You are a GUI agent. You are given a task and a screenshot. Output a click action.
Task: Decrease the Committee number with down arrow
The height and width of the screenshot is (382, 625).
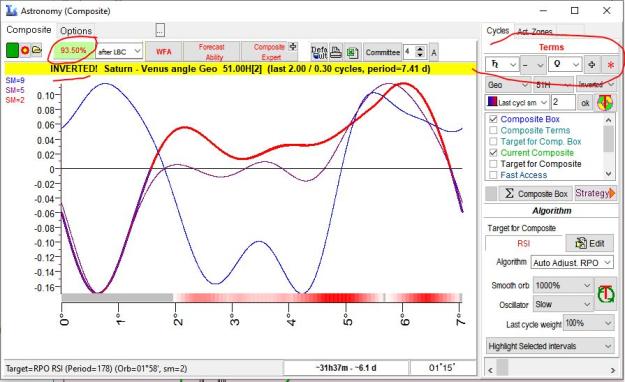point(420,55)
